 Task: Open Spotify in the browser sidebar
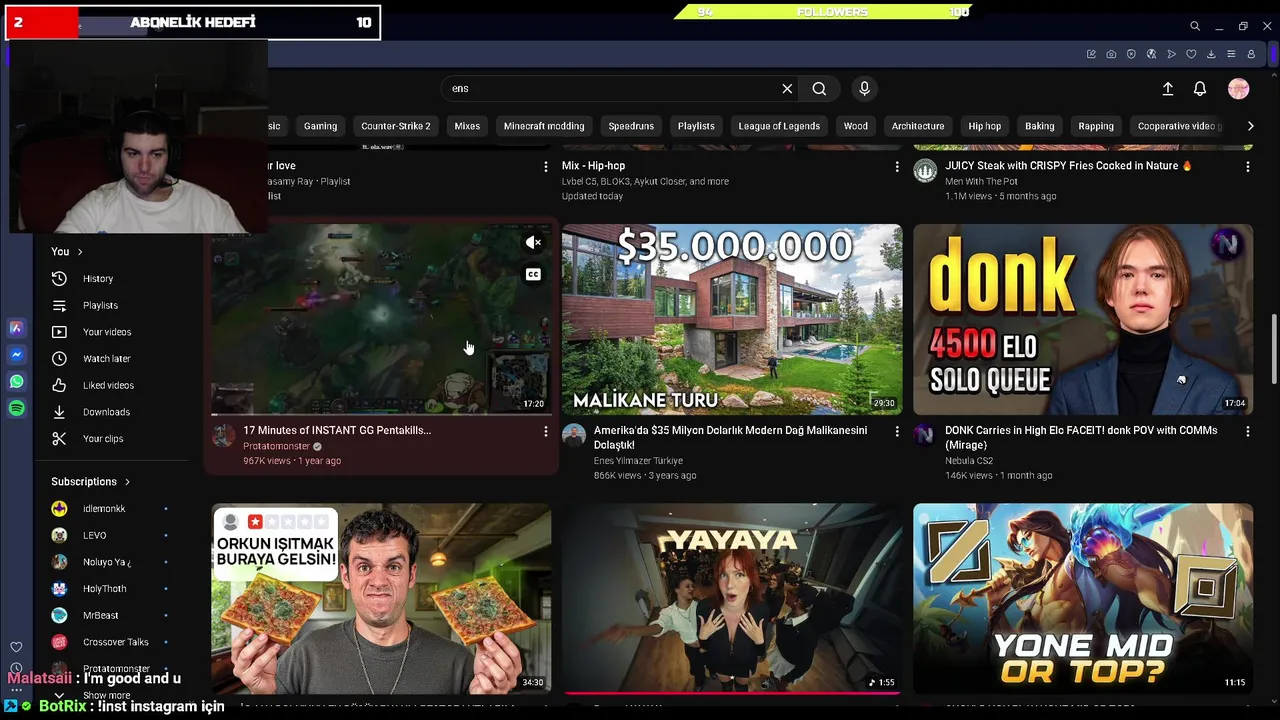click(16, 408)
